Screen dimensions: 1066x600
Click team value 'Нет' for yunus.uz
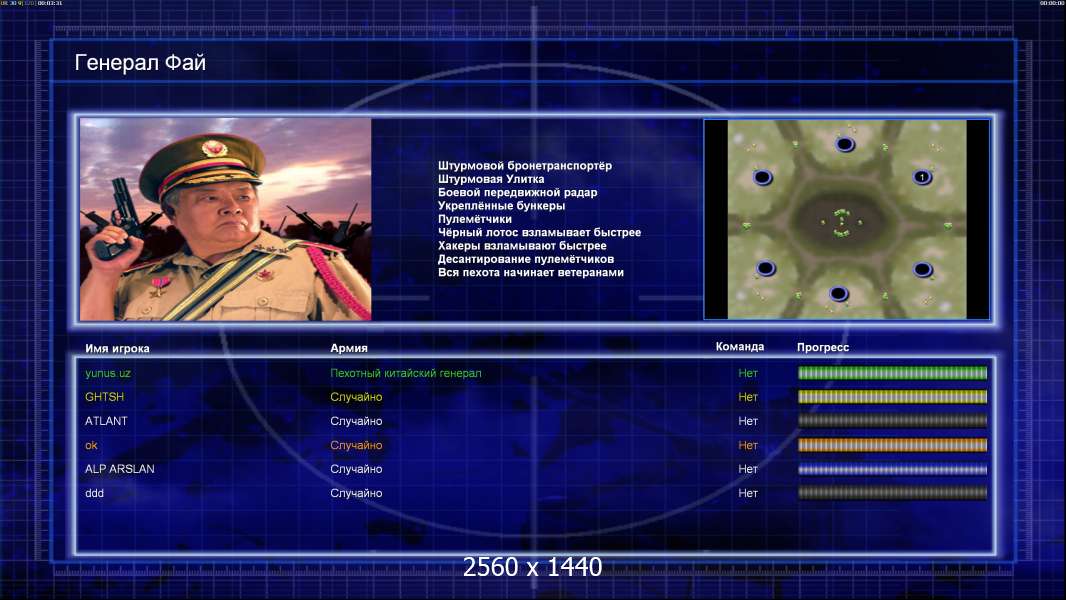pyautogui.click(x=748, y=373)
